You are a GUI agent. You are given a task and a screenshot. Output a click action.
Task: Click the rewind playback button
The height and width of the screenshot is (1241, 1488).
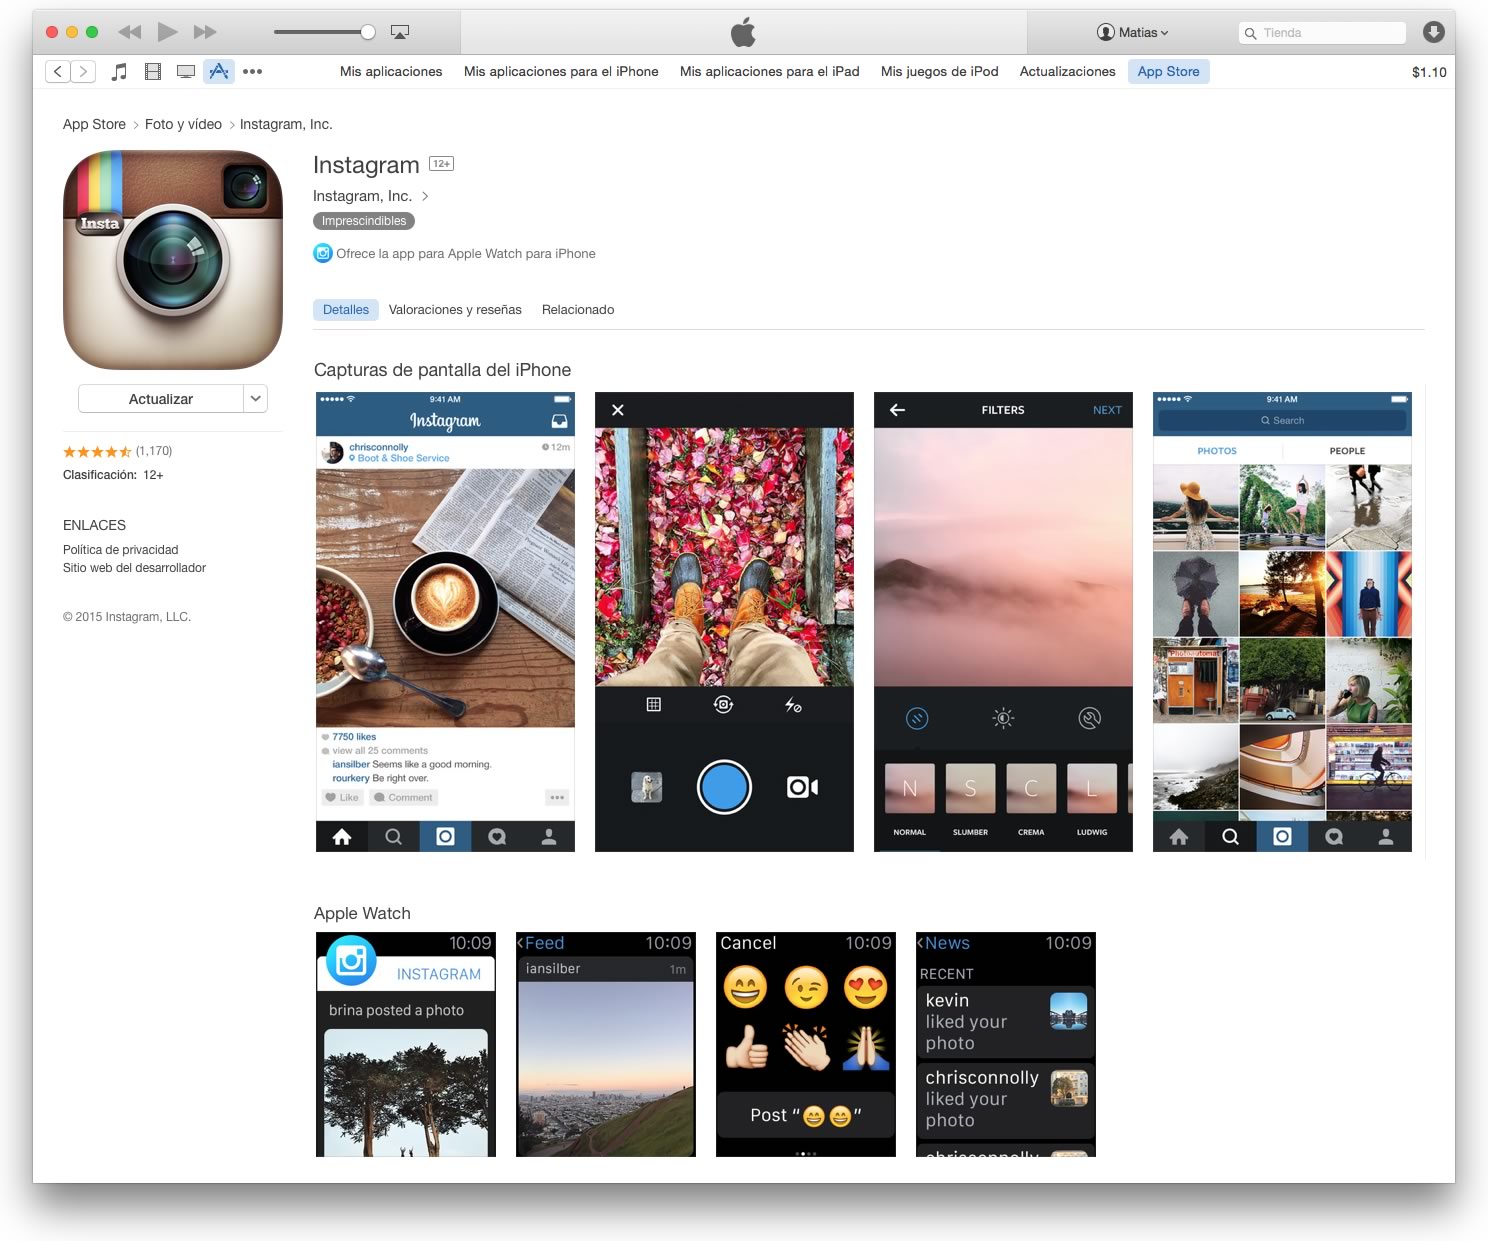pos(129,32)
